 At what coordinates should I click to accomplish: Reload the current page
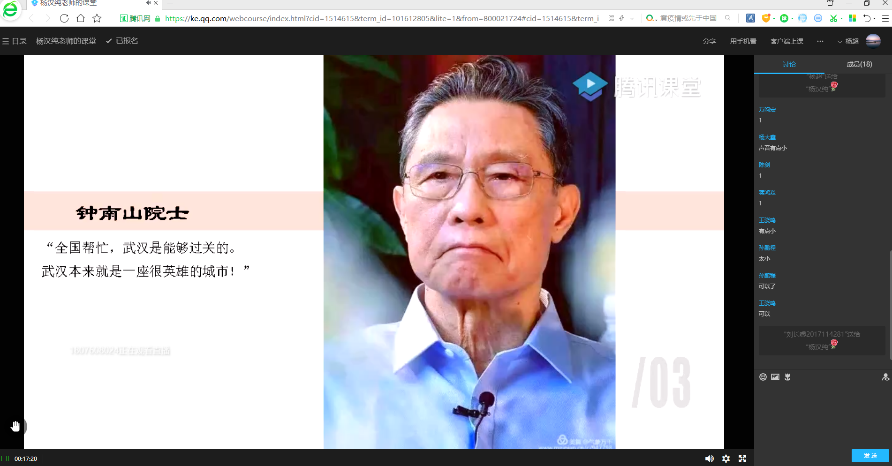pyautogui.click(x=64, y=18)
